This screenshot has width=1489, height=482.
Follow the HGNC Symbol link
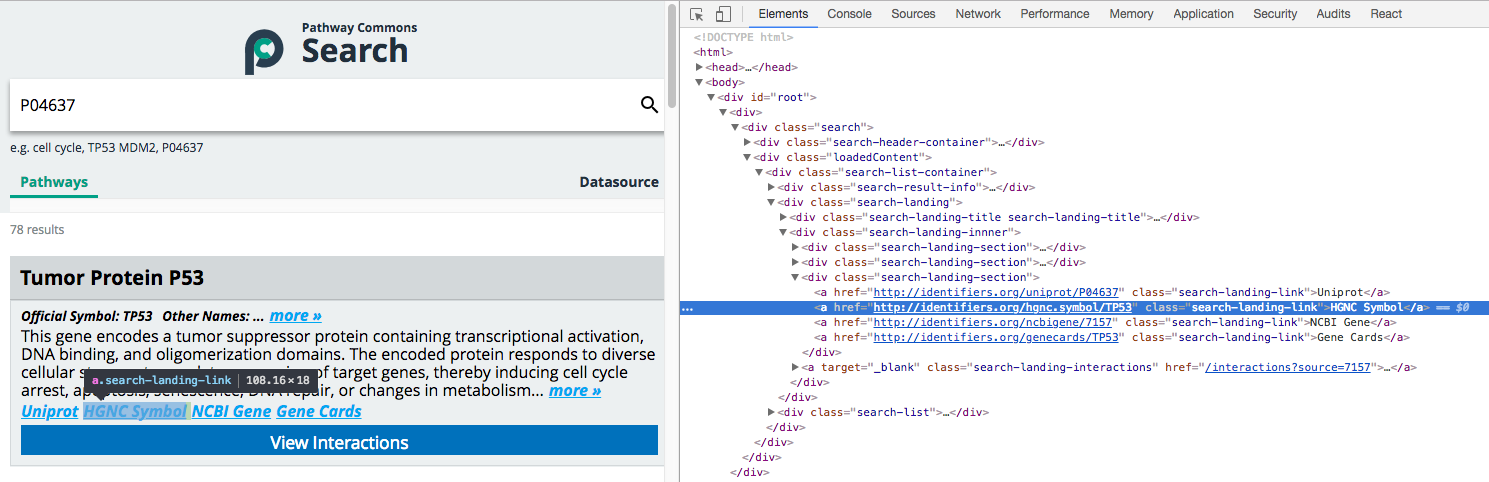click(135, 411)
